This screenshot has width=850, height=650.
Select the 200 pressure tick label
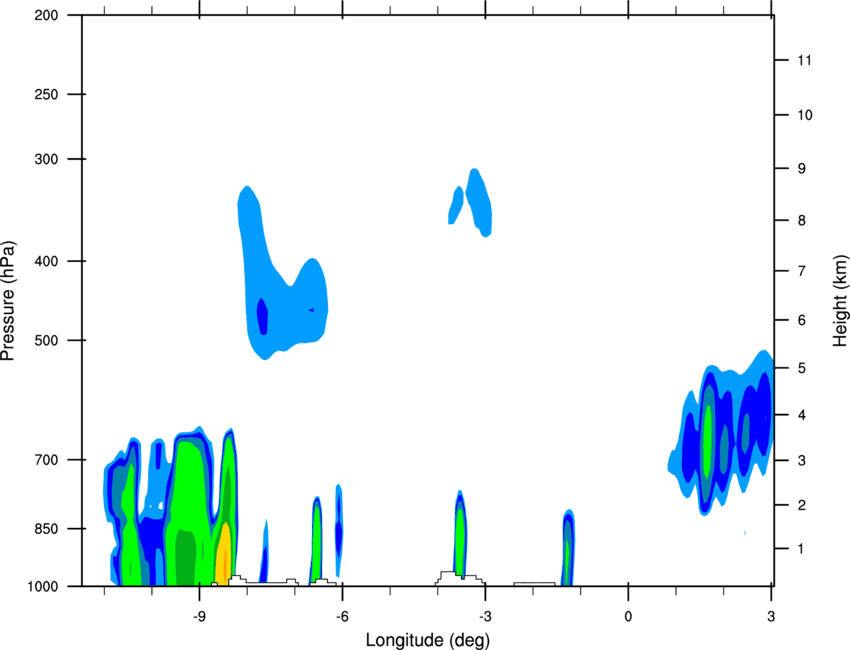pyautogui.click(x=46, y=15)
